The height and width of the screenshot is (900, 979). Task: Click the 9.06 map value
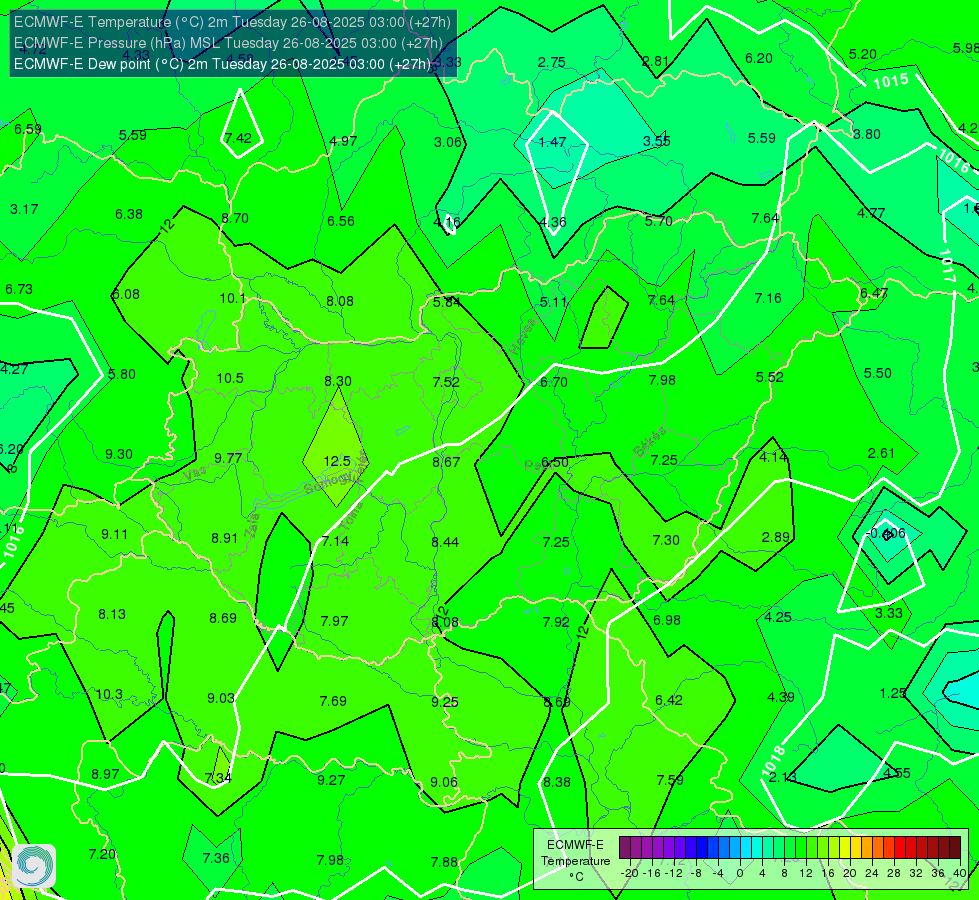(x=444, y=782)
